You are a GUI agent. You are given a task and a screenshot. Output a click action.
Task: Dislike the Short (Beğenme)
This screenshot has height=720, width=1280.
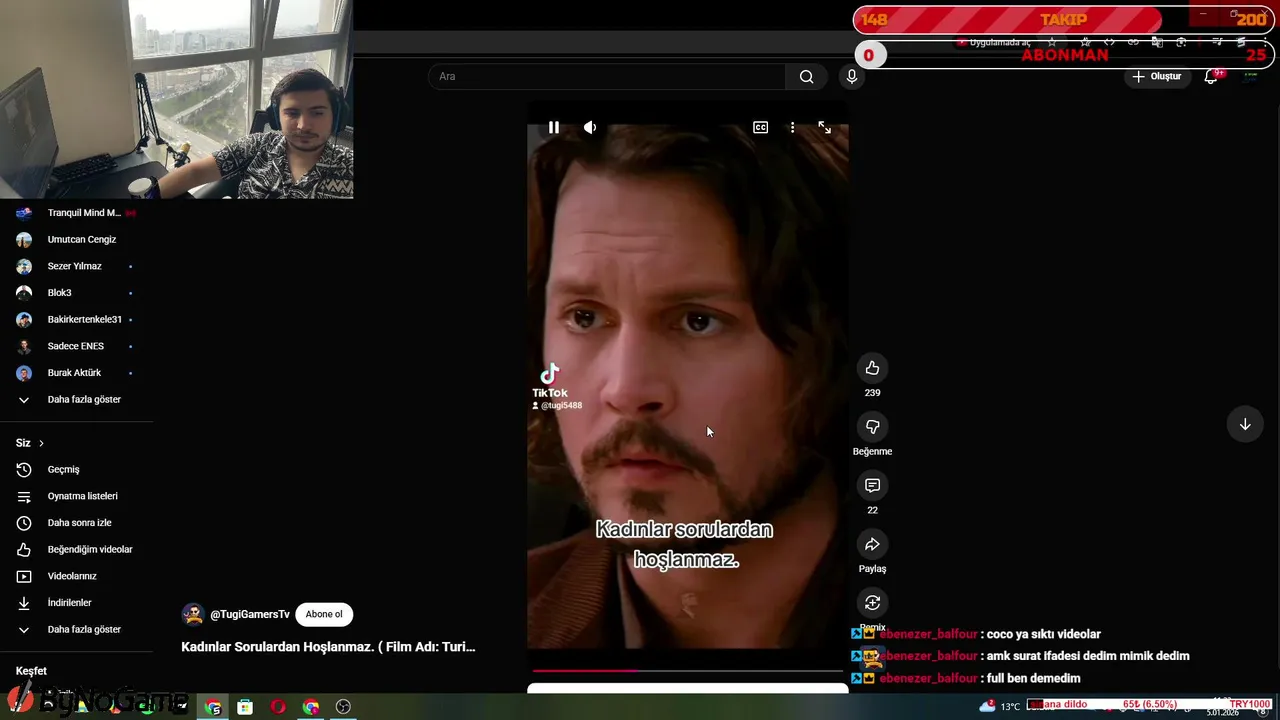(872, 427)
